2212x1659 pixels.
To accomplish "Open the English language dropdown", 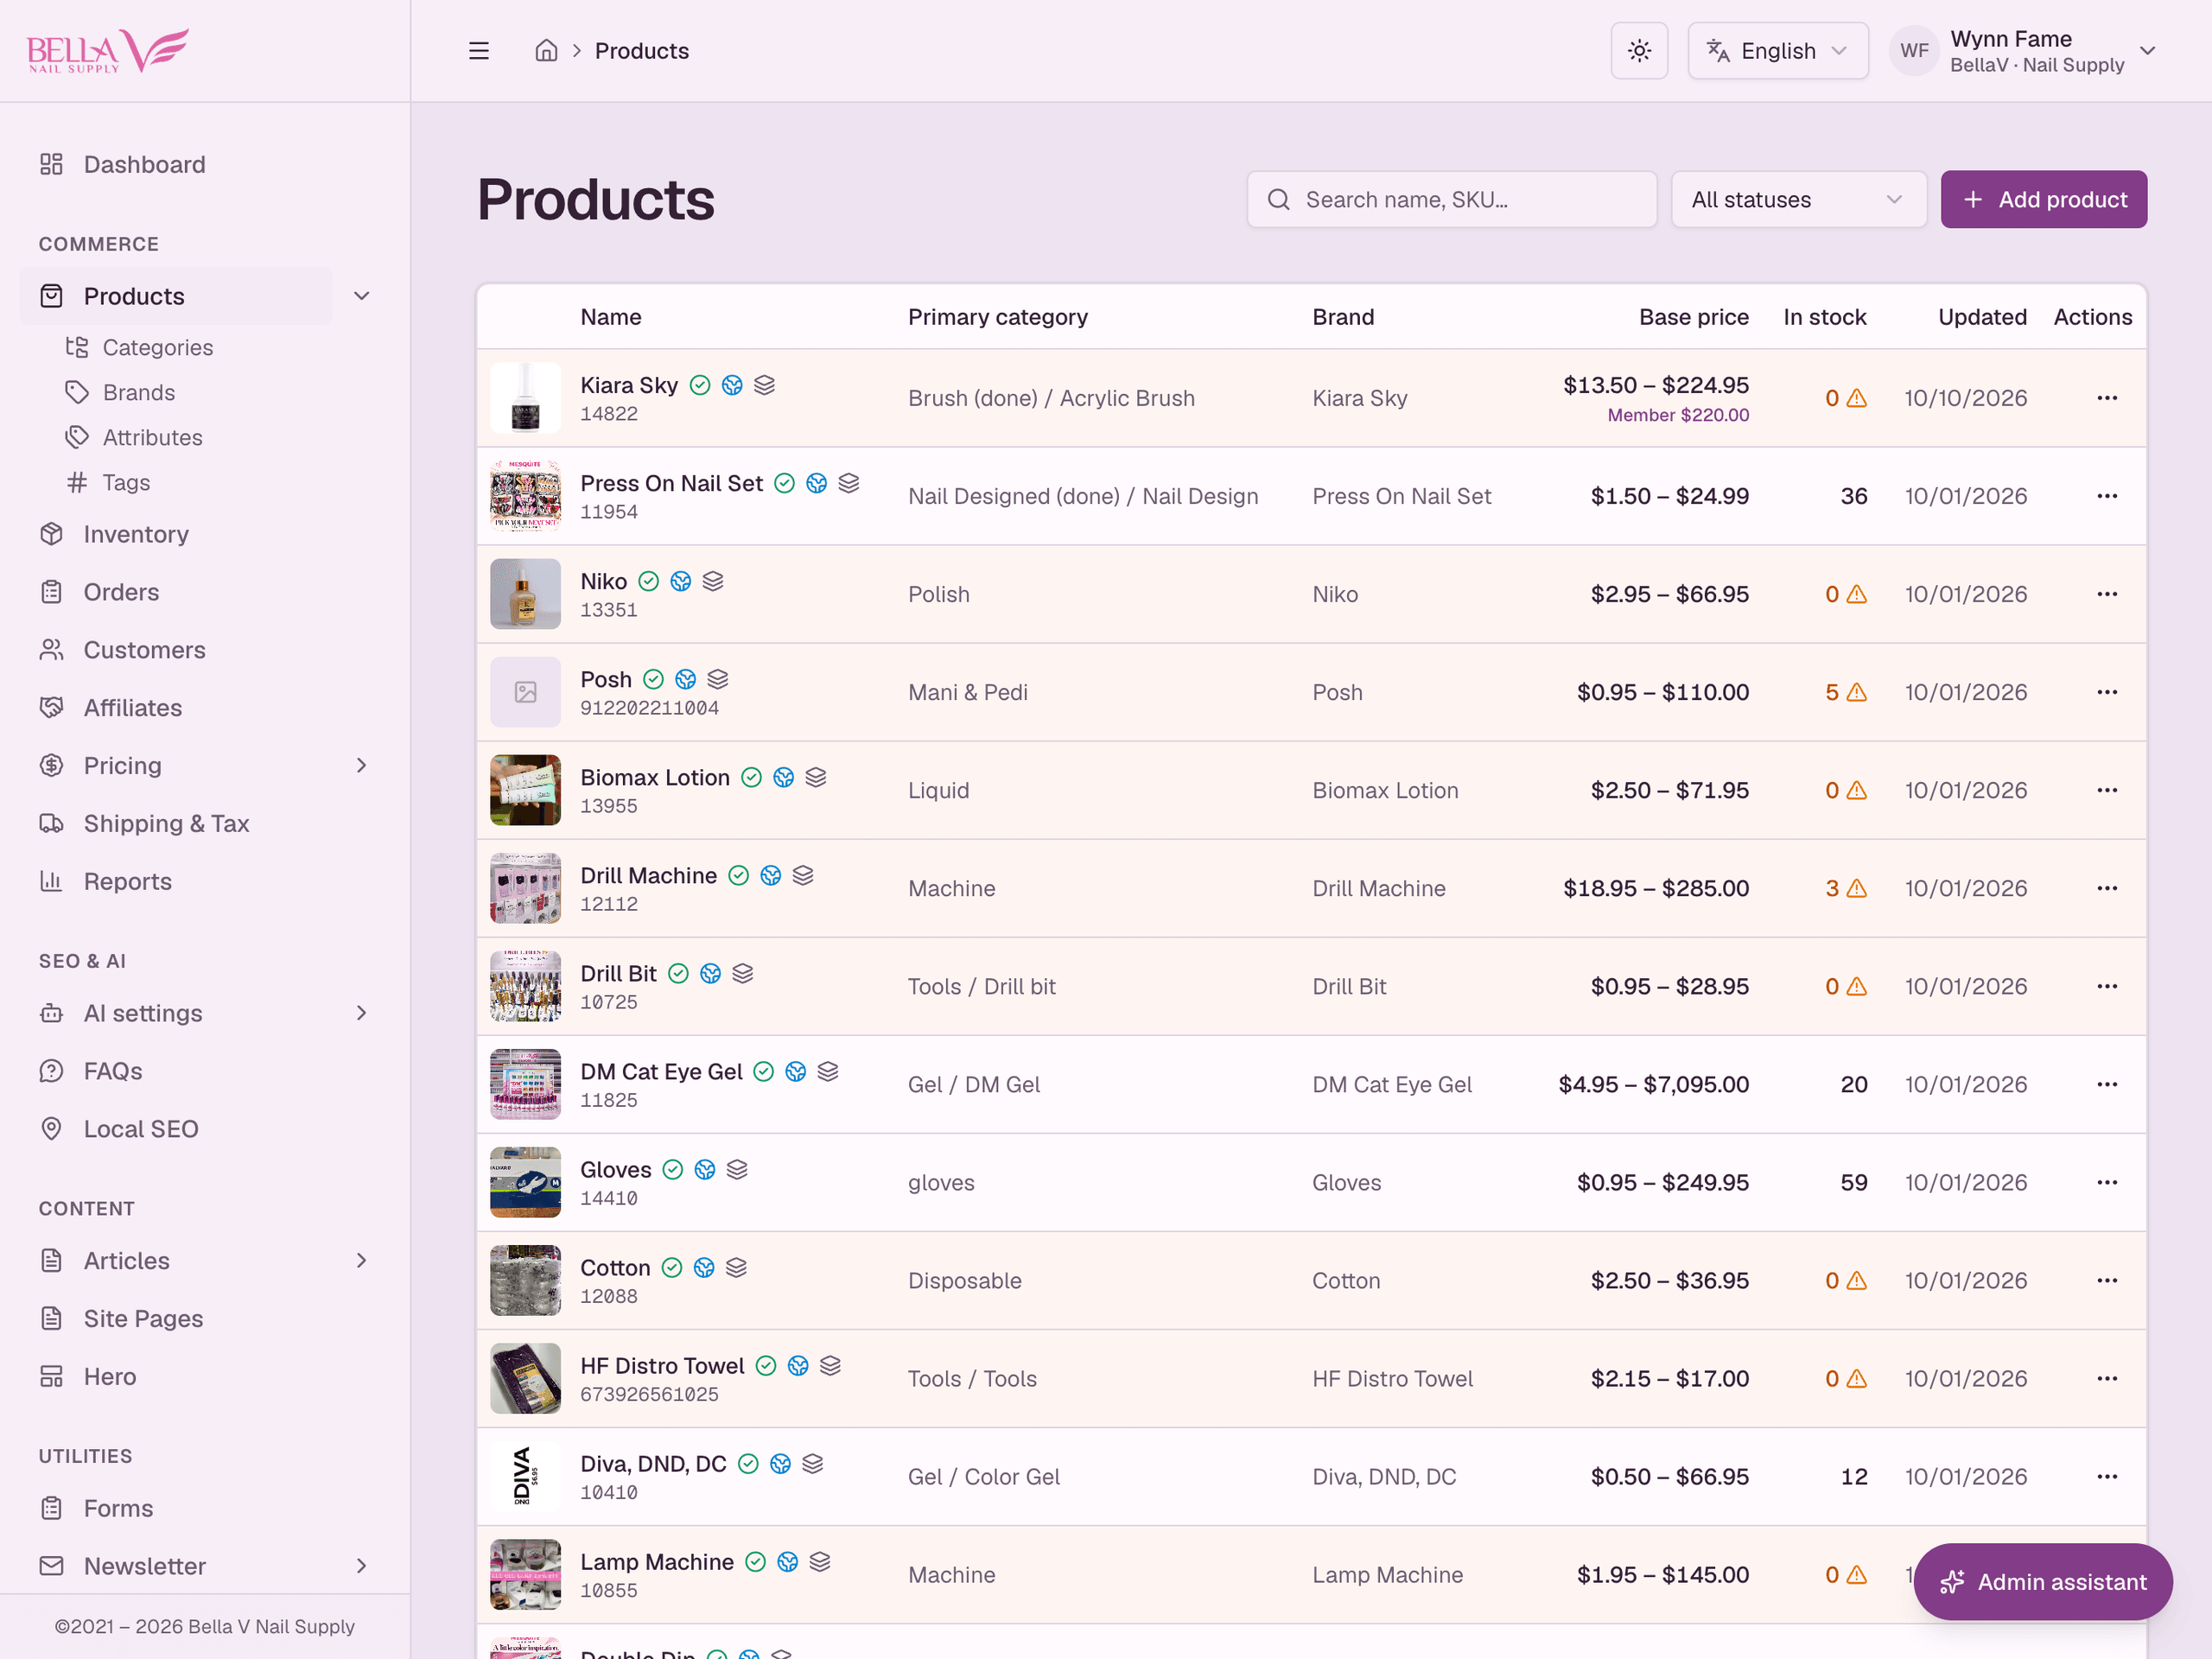I will (x=1778, y=51).
